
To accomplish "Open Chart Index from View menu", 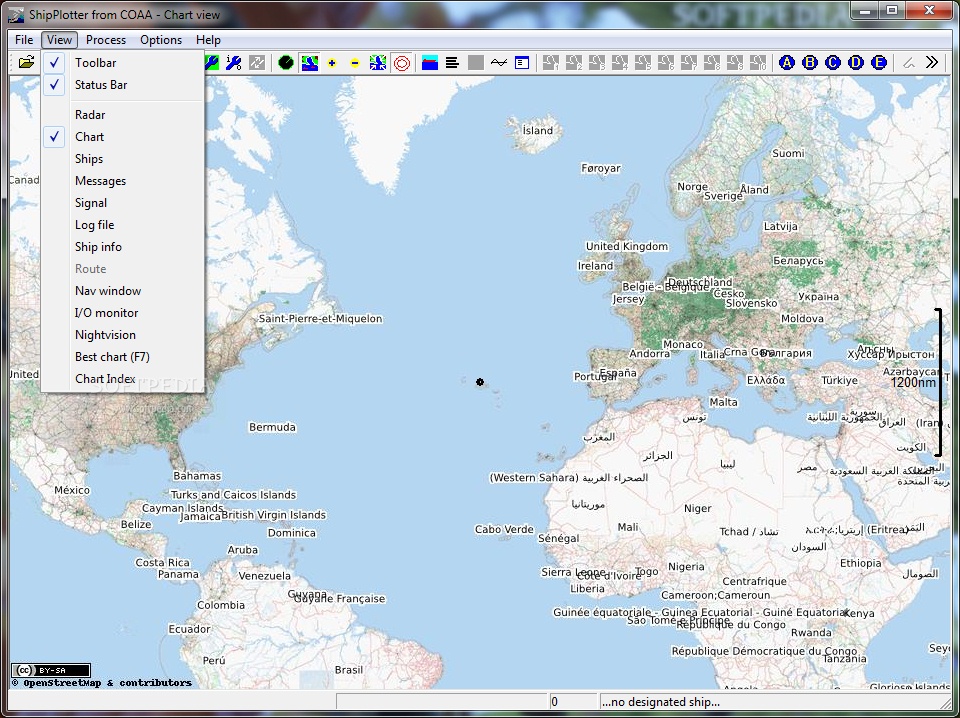I will [122, 379].
